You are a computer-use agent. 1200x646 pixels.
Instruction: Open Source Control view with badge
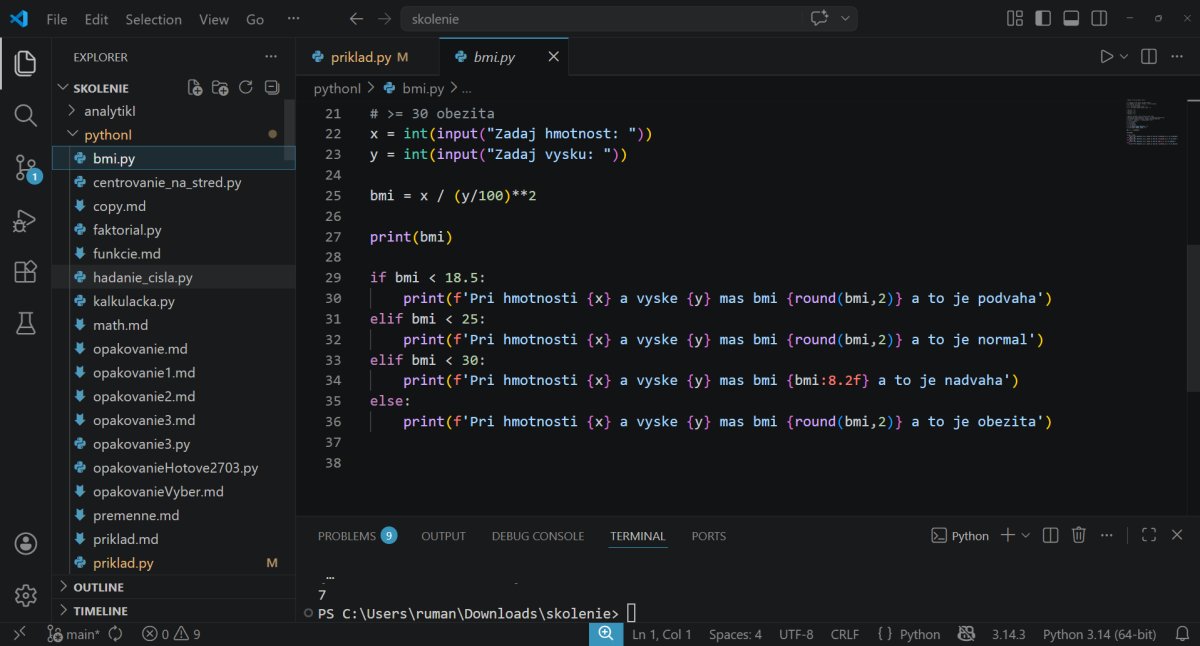pos(26,168)
